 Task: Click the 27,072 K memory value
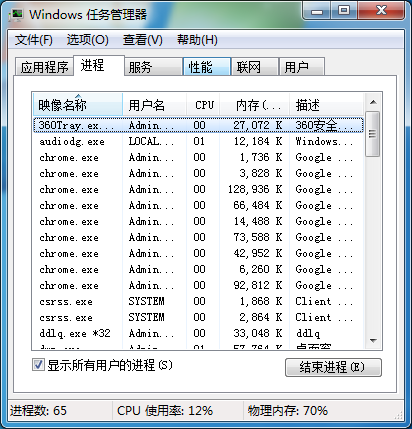pyautogui.click(x=258, y=125)
